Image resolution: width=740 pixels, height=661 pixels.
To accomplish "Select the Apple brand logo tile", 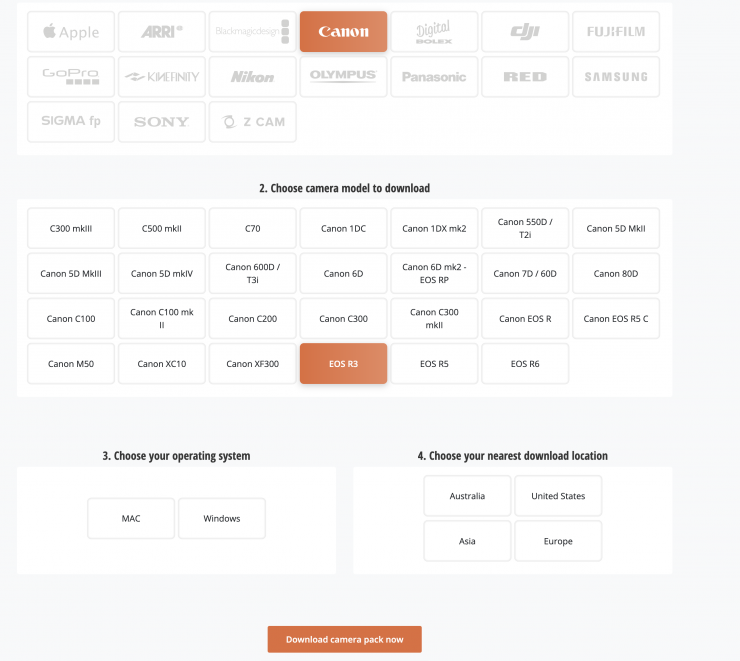I will point(71,32).
